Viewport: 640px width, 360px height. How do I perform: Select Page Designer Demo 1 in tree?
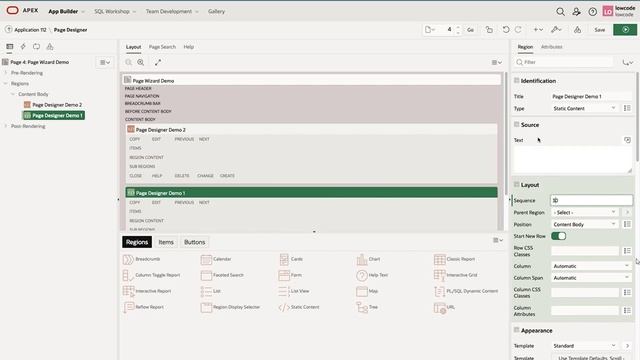point(53,116)
